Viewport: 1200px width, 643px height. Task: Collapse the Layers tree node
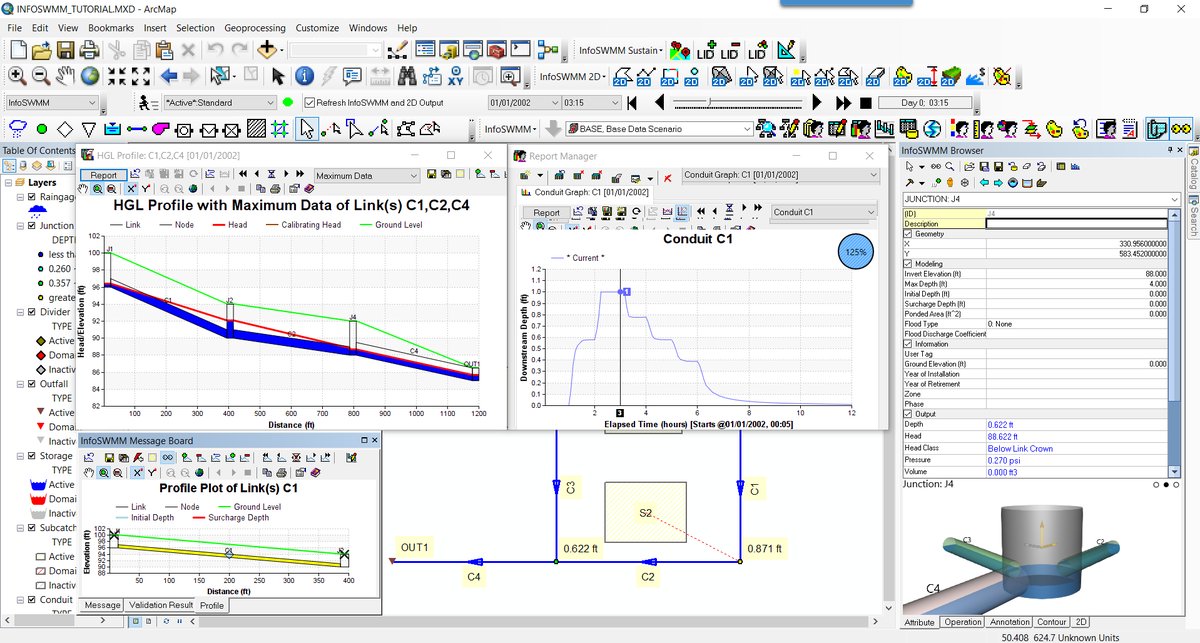8,183
